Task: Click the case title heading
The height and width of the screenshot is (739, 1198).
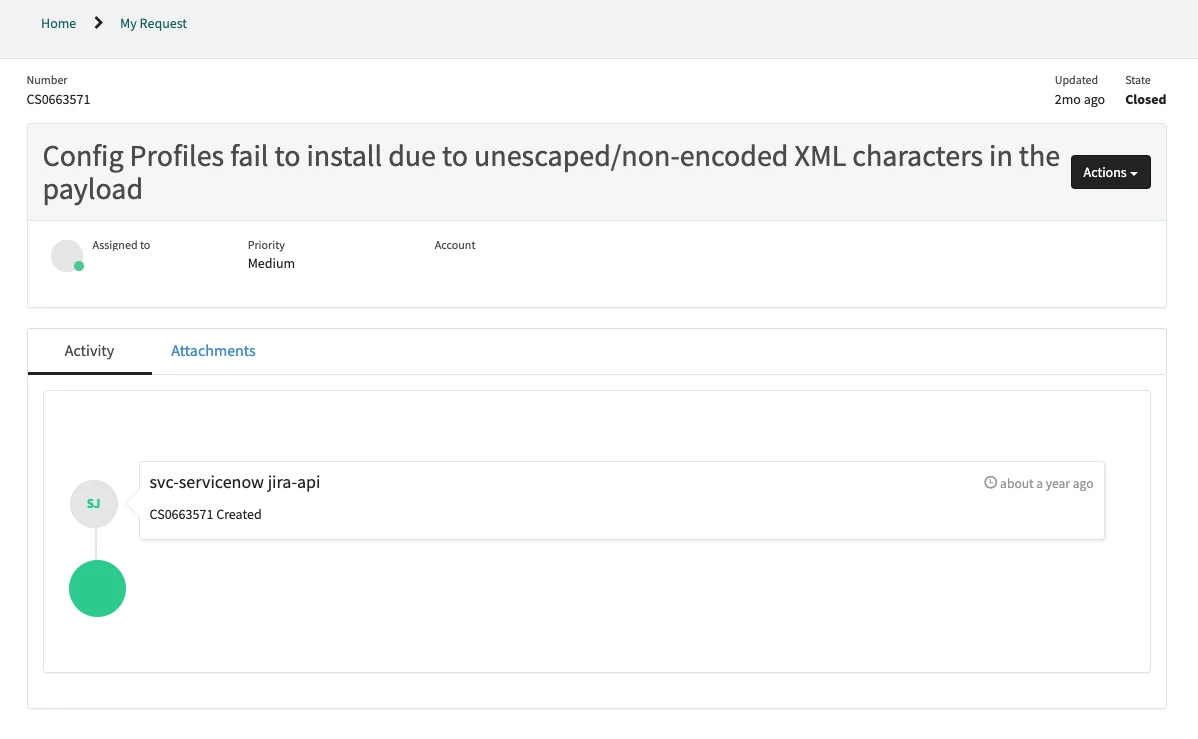Action: pos(551,172)
